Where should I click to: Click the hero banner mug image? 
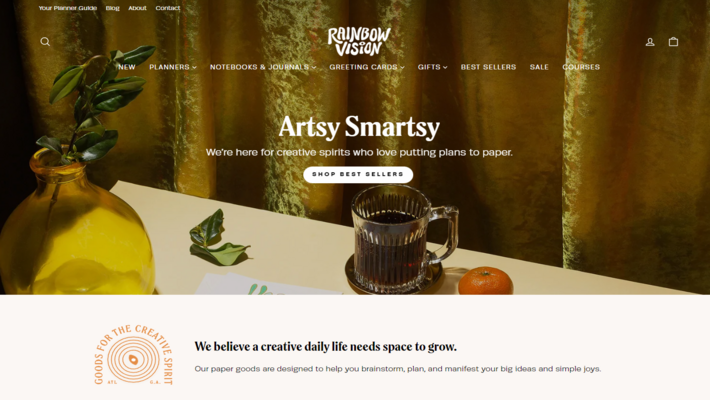[x=403, y=239]
